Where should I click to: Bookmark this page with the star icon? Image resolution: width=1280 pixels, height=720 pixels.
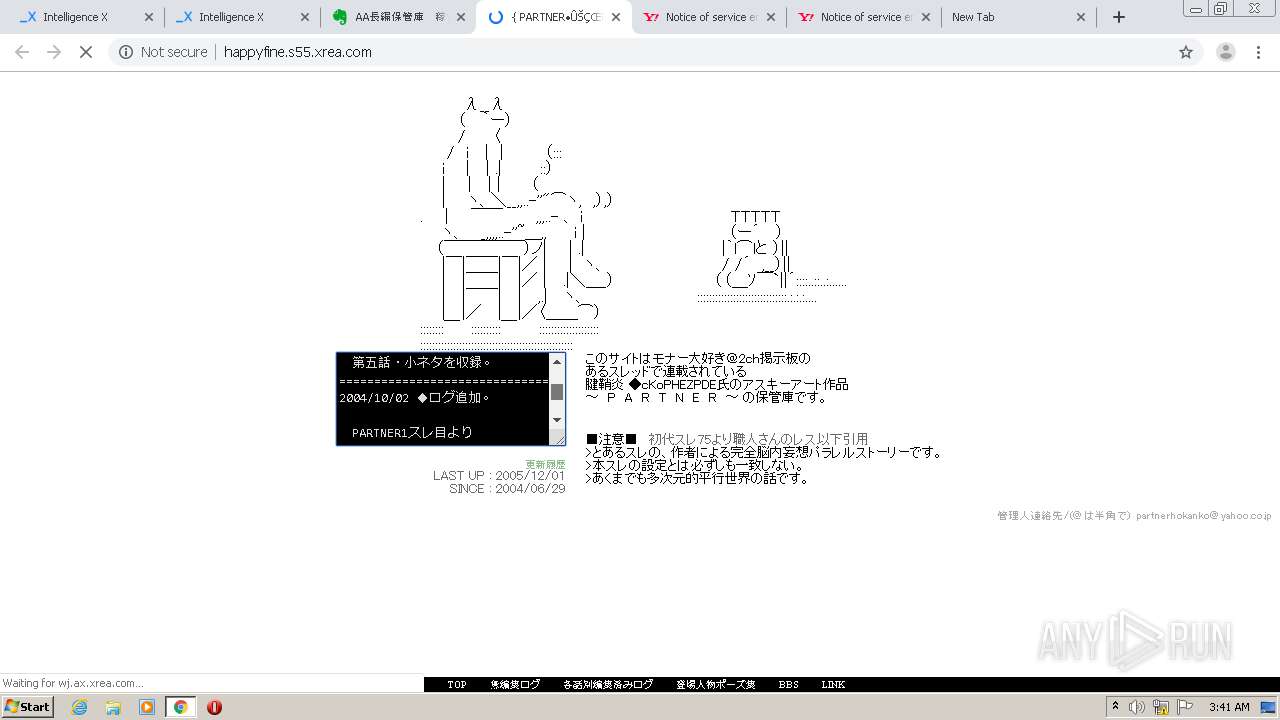click(1186, 52)
